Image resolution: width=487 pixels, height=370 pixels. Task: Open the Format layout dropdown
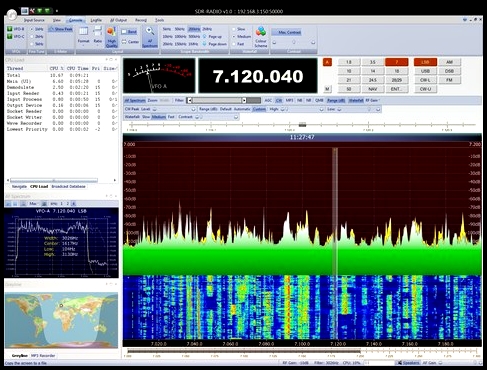[x=83, y=36]
